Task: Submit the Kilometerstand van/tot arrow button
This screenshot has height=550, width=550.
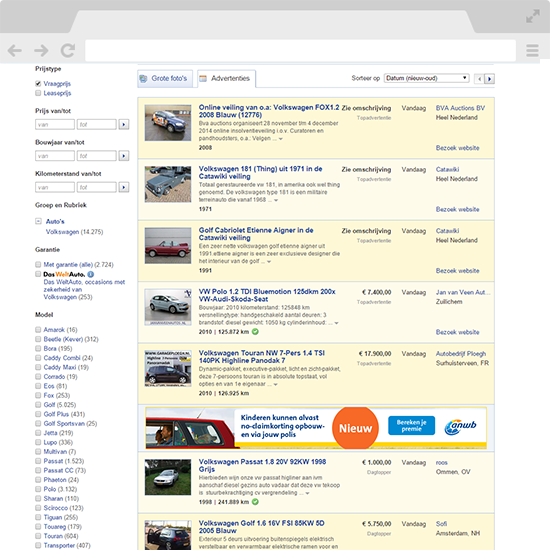Action: tap(123, 187)
